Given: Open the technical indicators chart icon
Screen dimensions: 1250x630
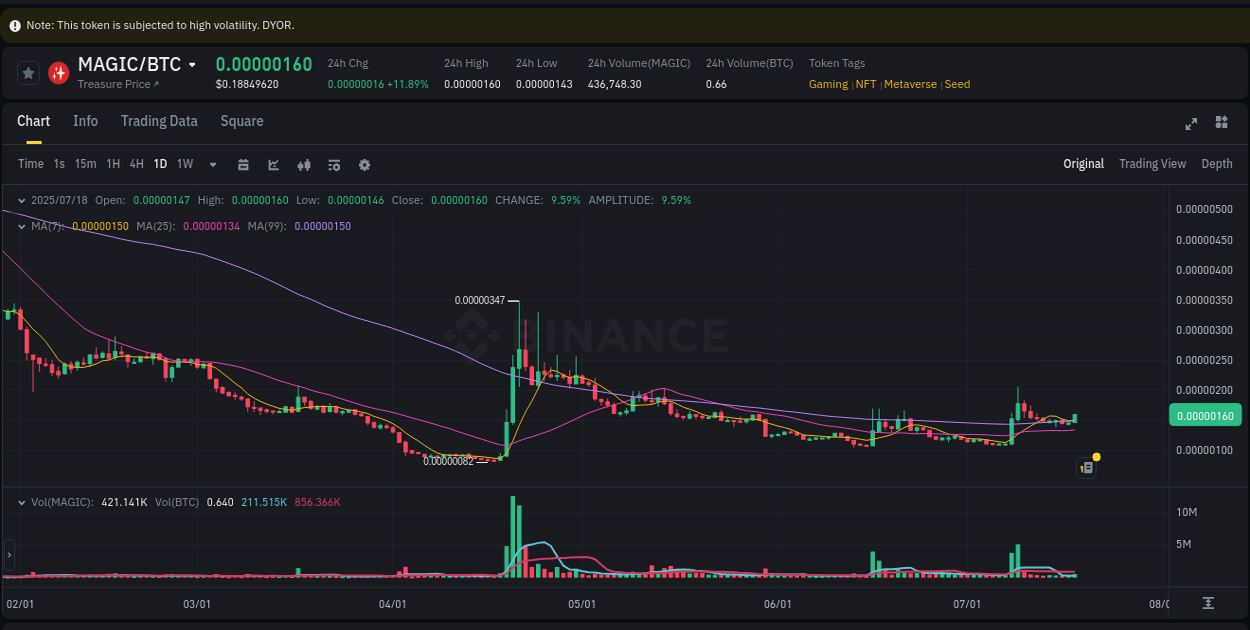Looking at the screenshot, I should click(273, 164).
